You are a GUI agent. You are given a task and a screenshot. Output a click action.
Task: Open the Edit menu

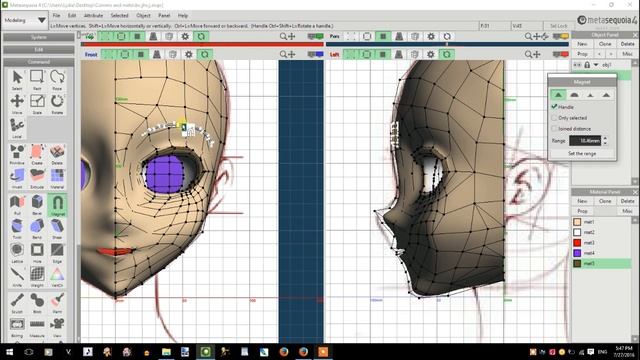(72, 16)
